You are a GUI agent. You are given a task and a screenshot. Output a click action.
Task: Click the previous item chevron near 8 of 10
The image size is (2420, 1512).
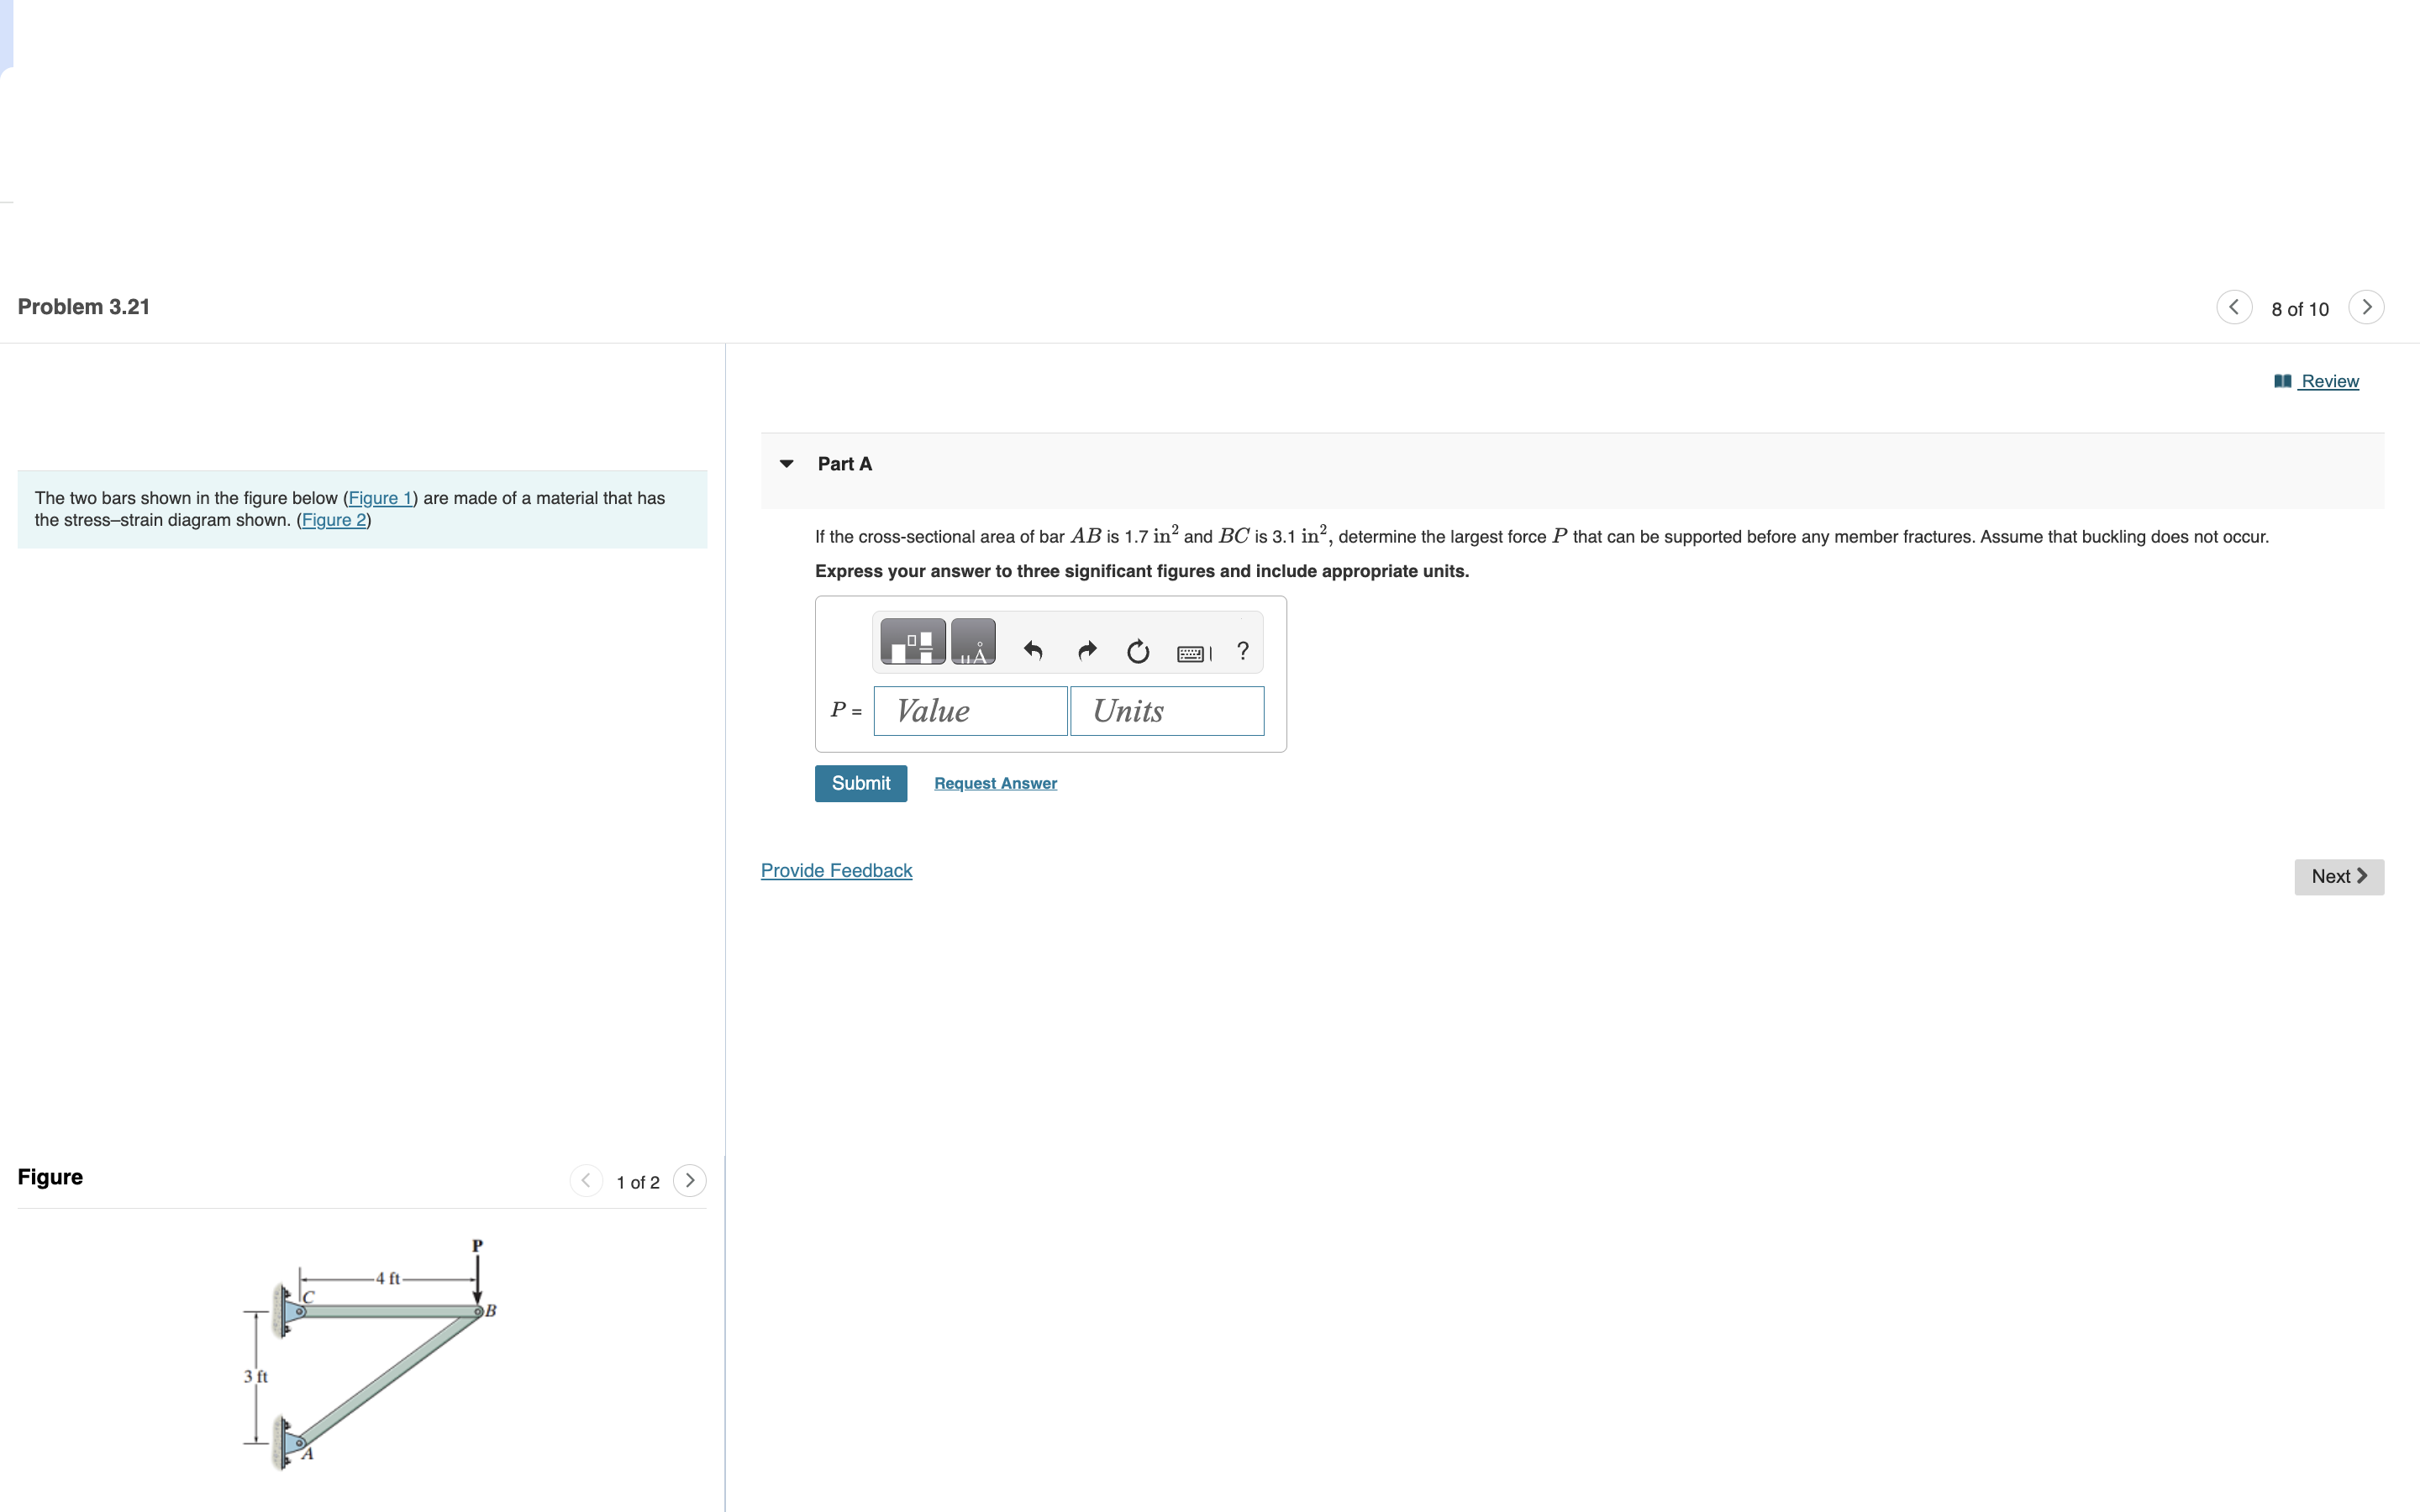2236,307
